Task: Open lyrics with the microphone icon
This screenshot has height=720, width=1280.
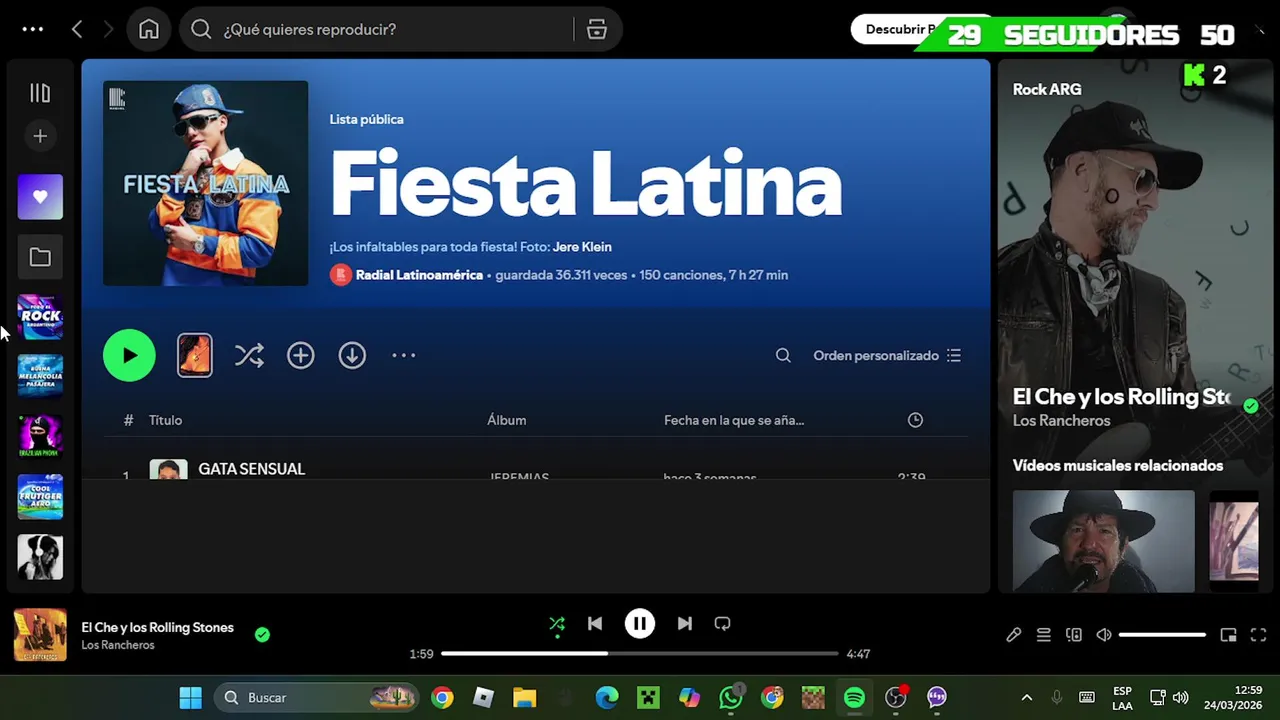Action: click(1014, 635)
